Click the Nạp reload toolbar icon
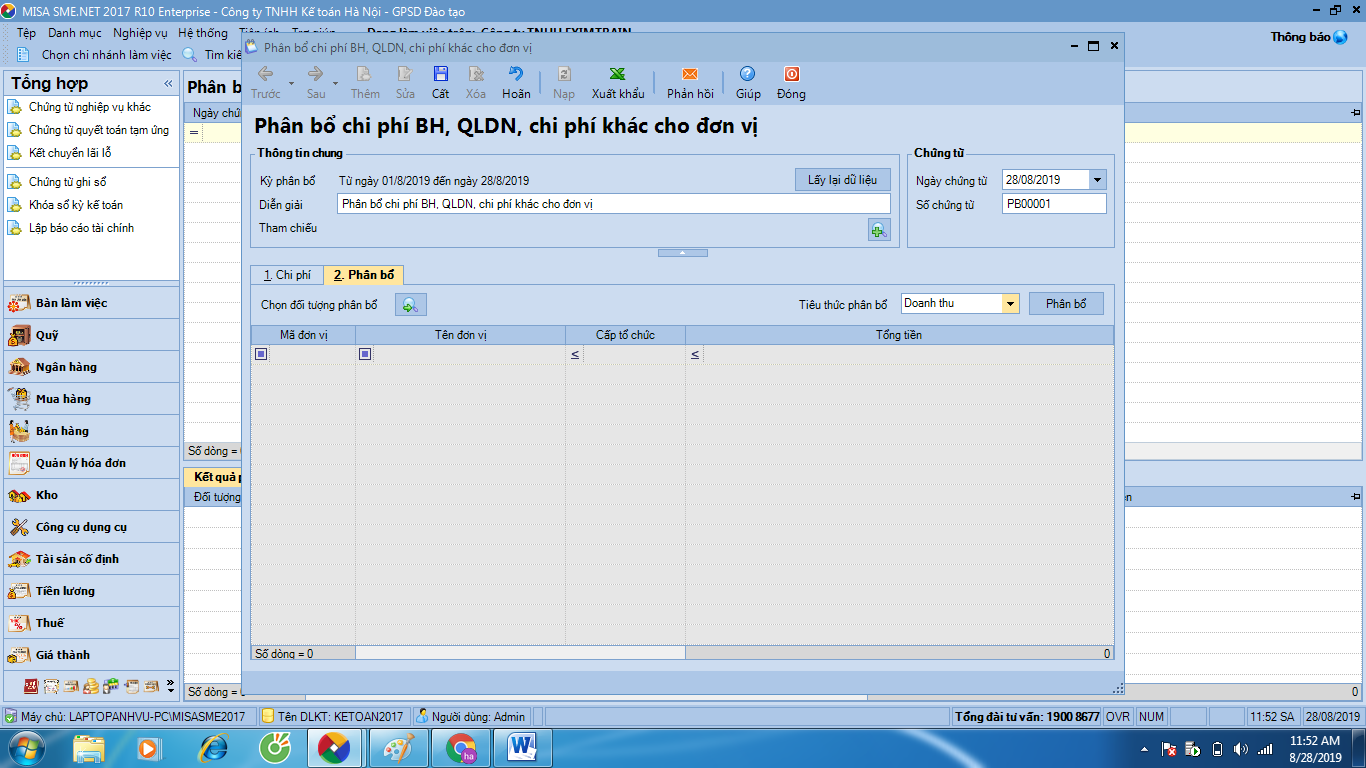The image size is (1366, 768). coord(564,74)
